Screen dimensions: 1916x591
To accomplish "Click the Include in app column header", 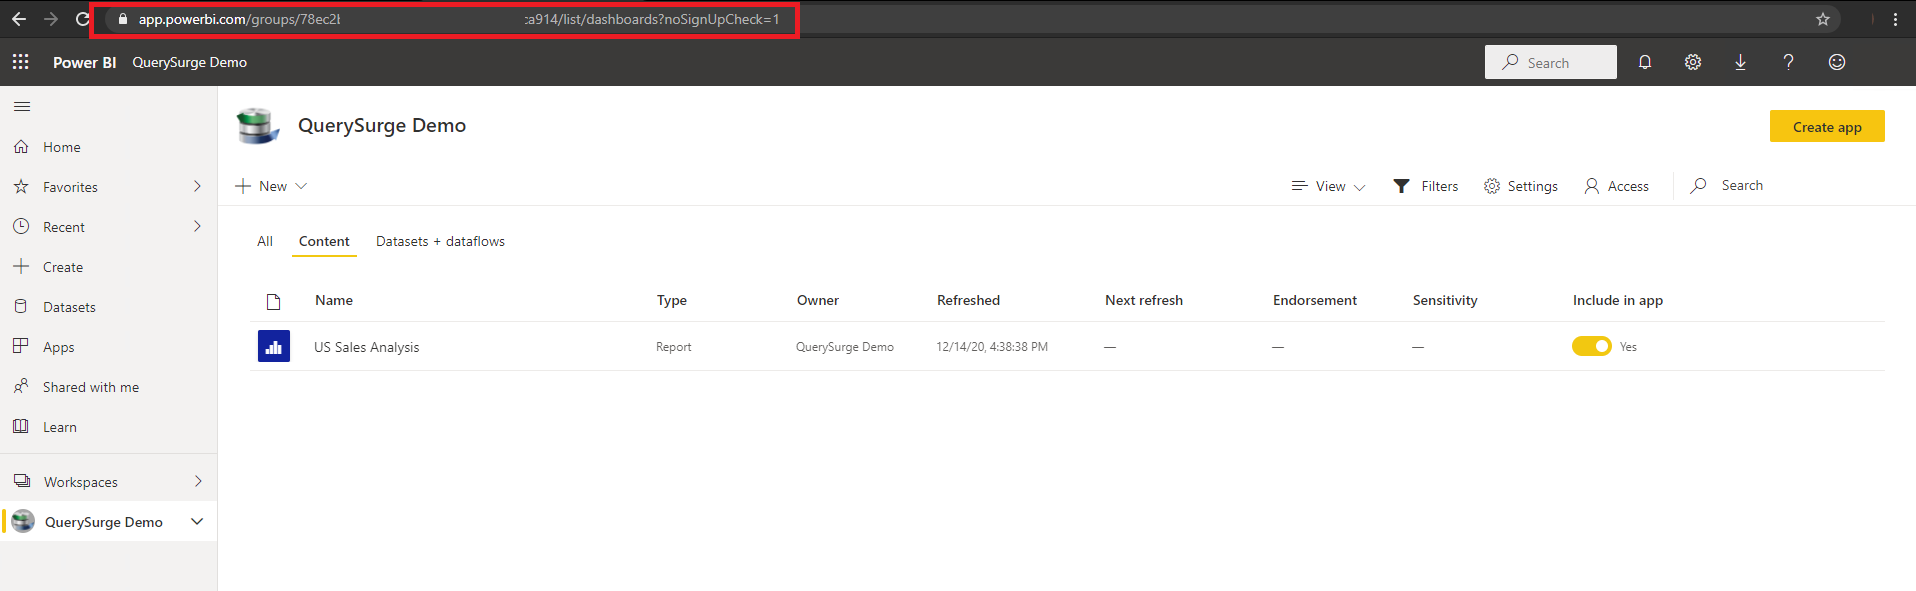I will point(1618,300).
